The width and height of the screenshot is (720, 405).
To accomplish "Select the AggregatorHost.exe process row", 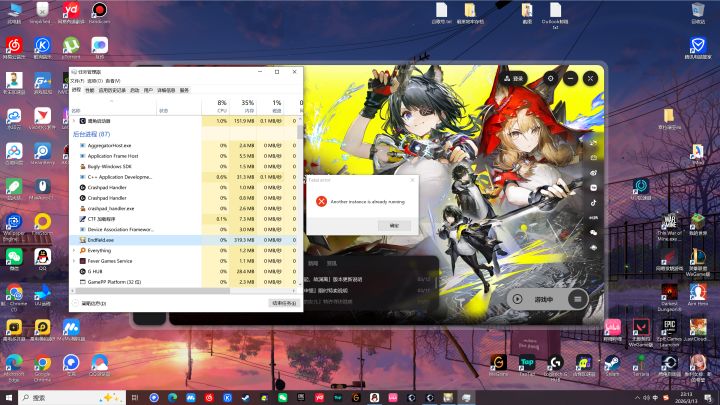I will click(184, 145).
